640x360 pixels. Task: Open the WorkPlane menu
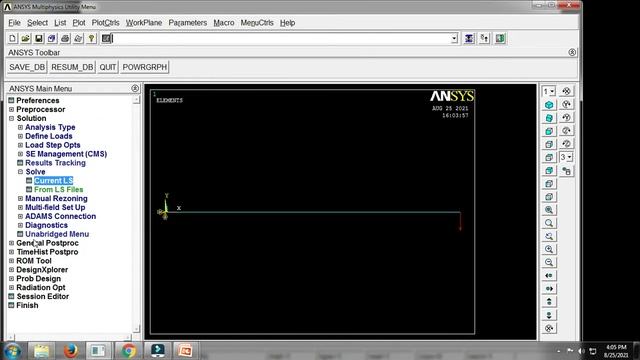[144, 23]
